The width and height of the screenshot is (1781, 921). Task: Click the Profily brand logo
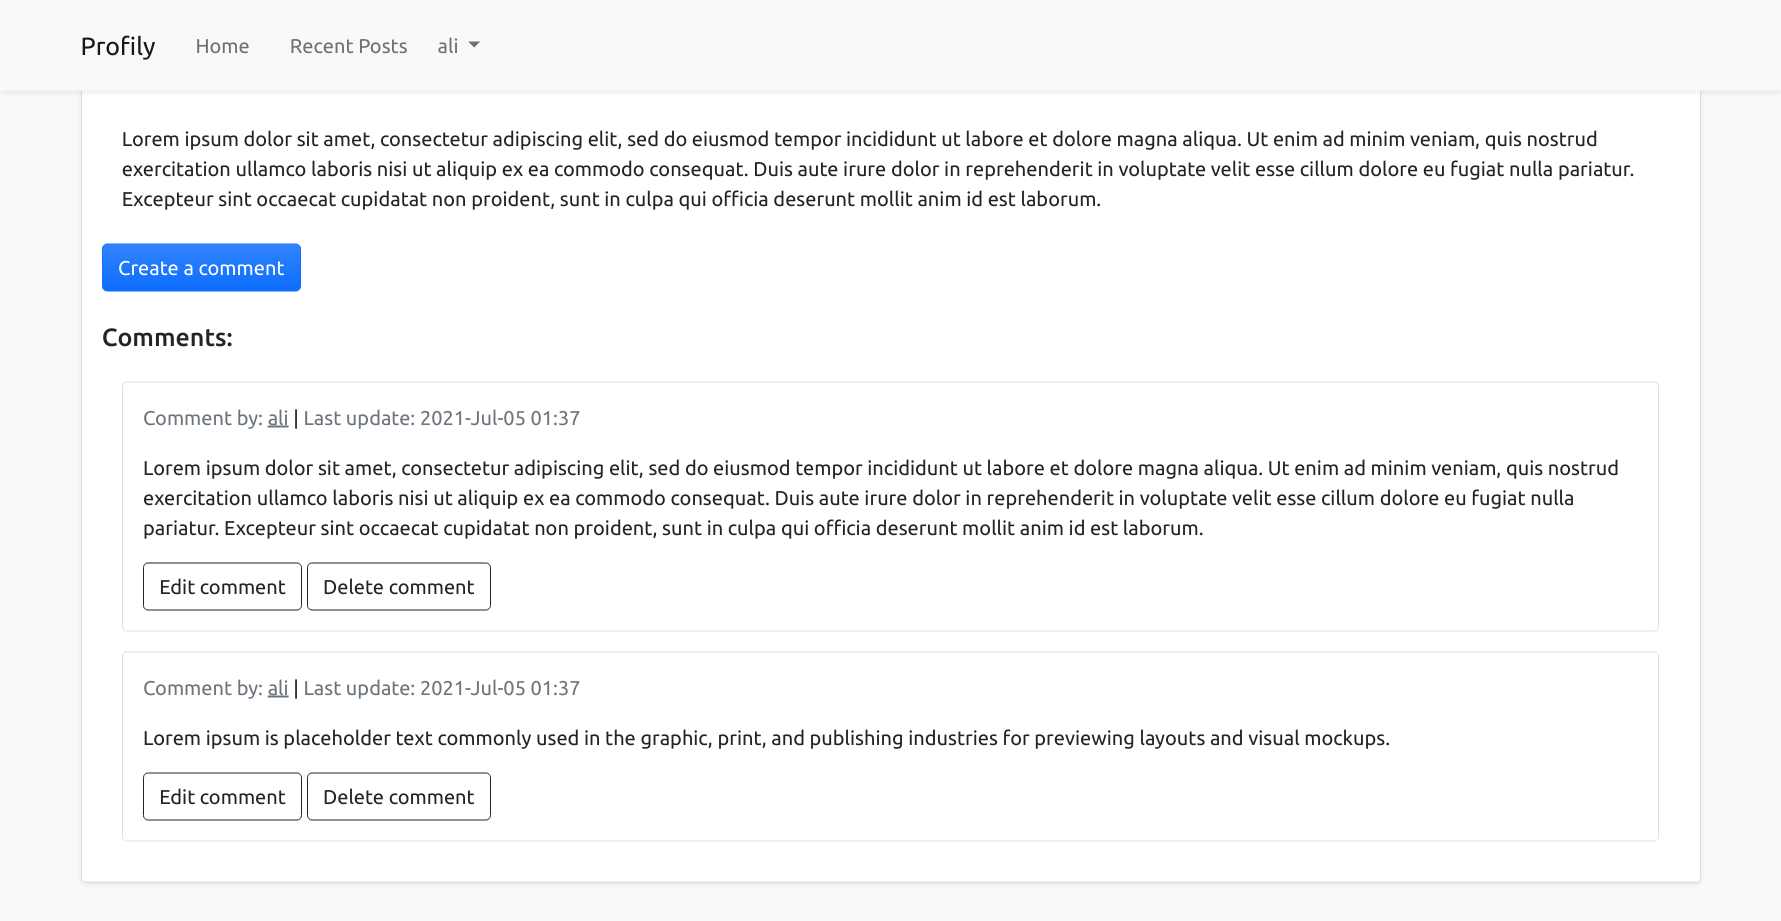click(x=118, y=46)
